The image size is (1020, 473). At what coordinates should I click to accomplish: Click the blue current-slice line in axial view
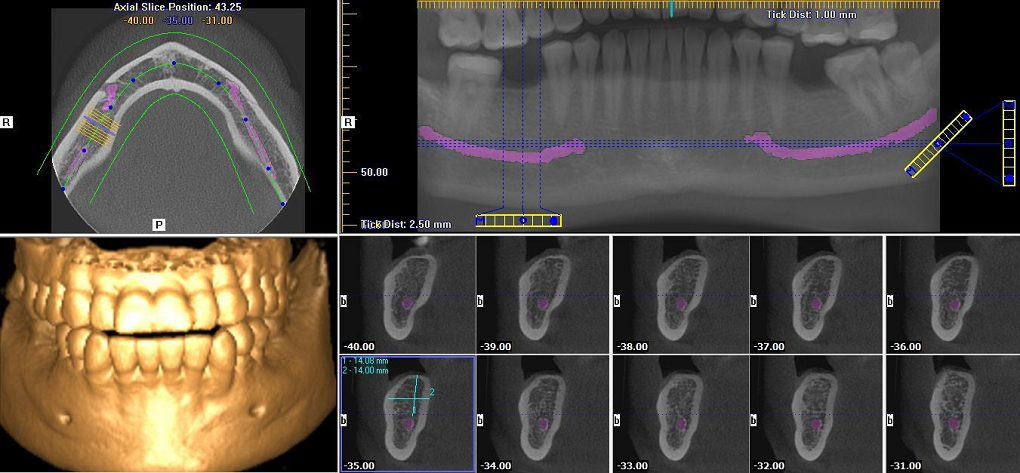[102, 126]
